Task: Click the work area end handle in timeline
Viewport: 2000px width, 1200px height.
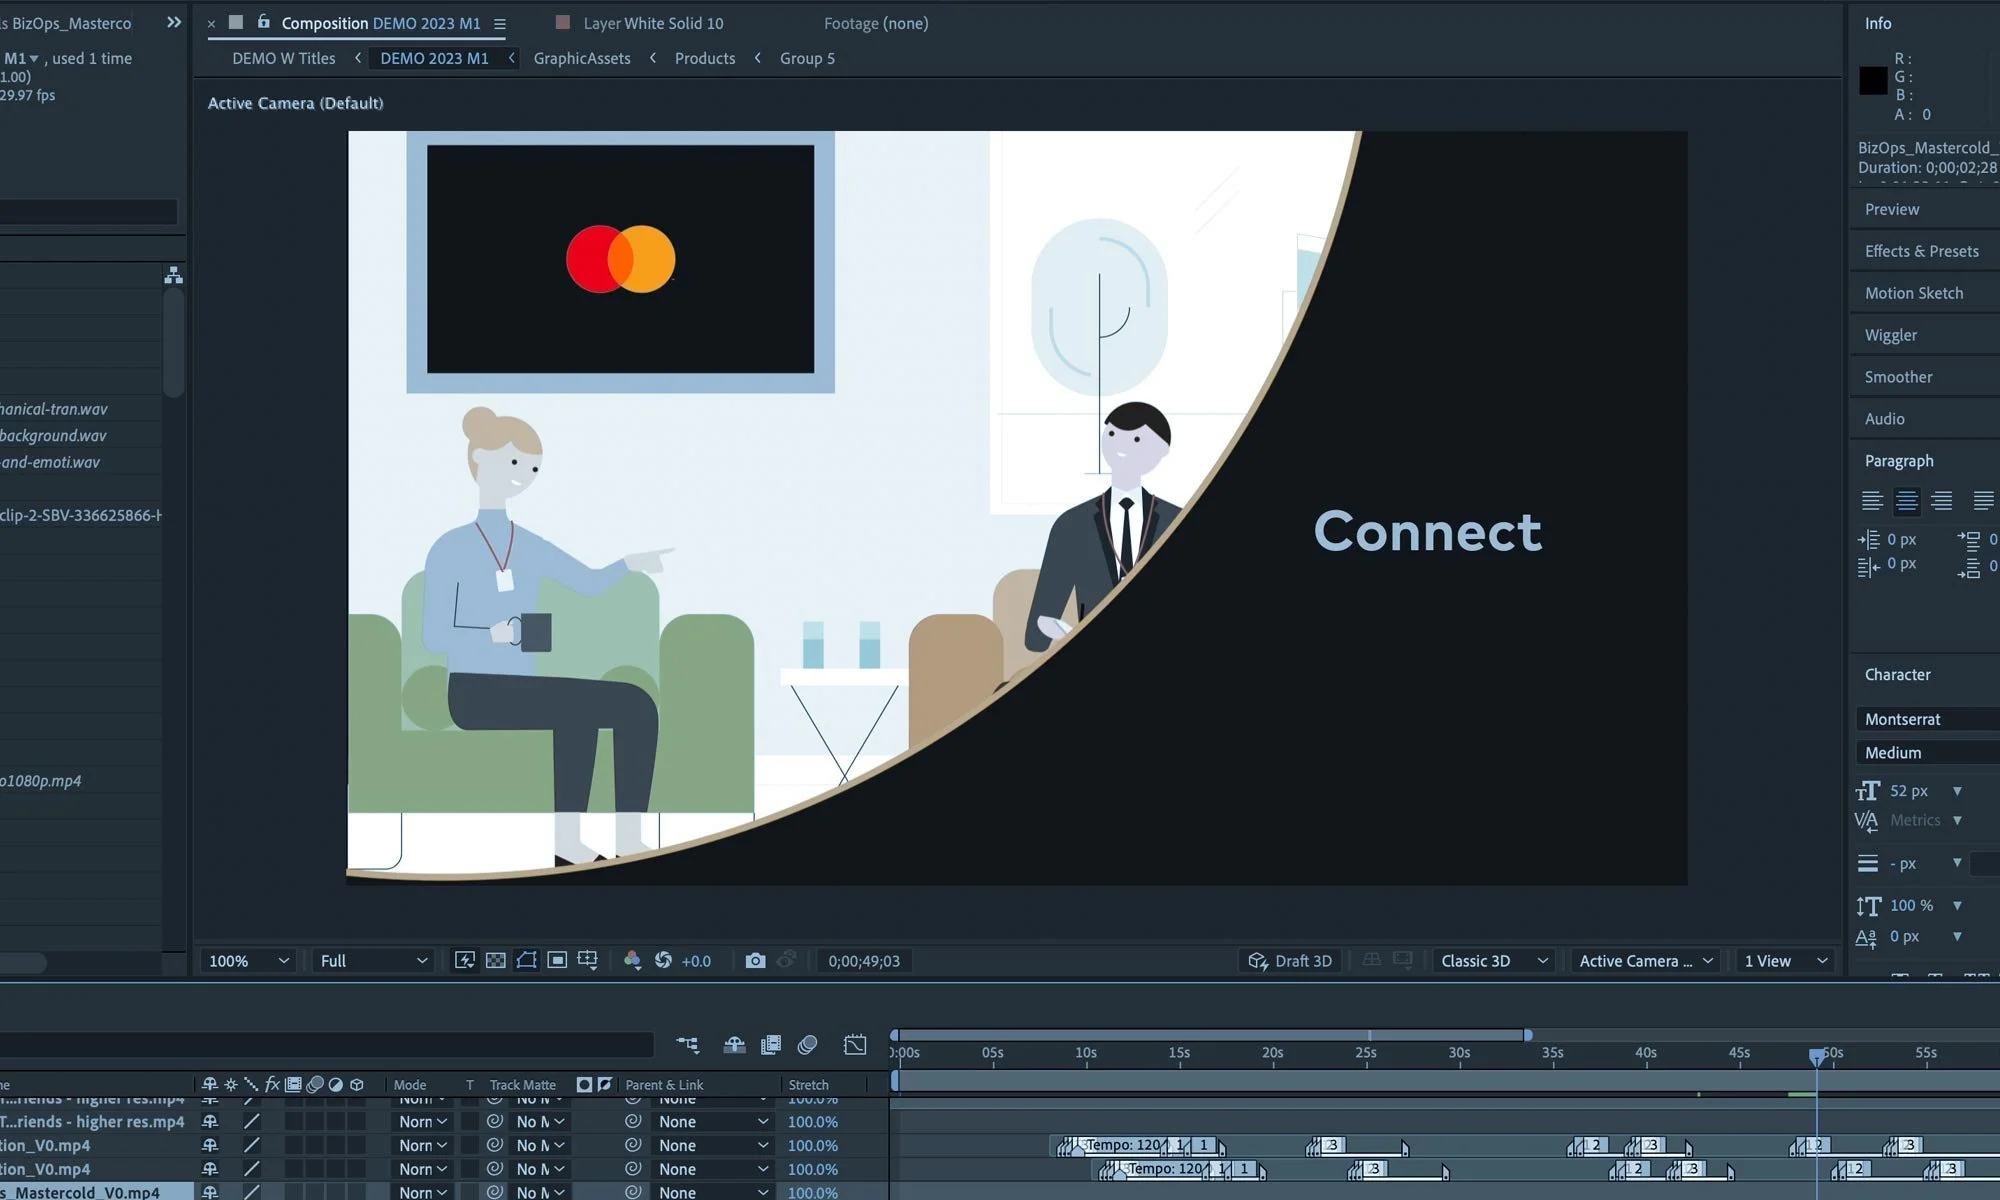Action: click(1528, 1035)
